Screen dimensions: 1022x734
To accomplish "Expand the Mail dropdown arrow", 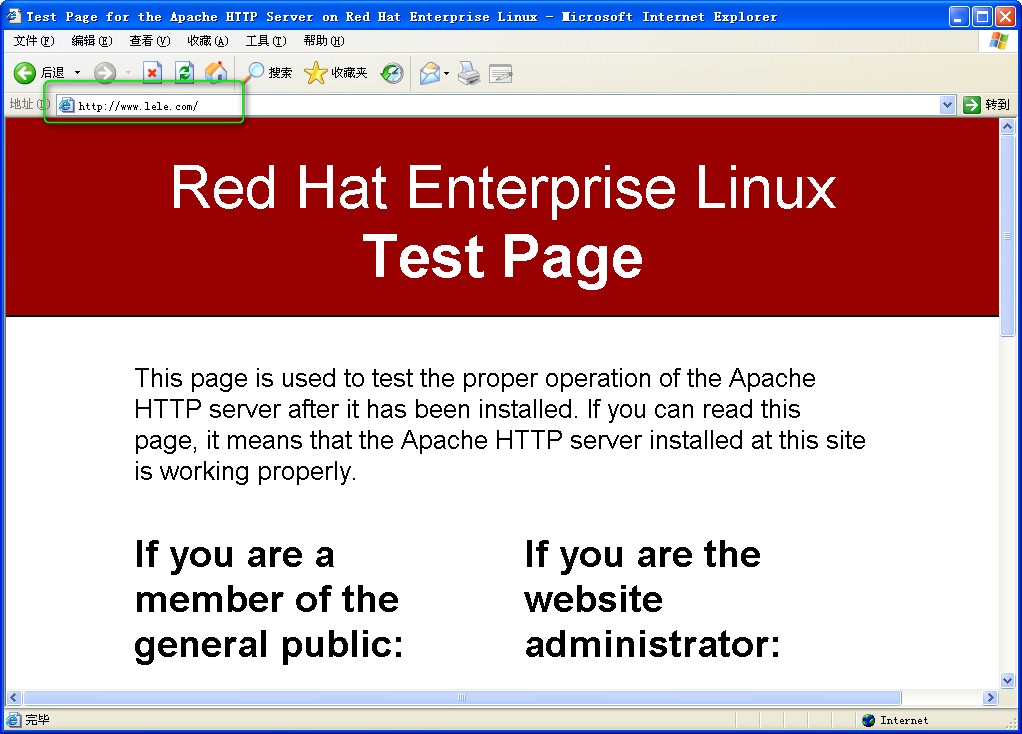I will [446, 73].
